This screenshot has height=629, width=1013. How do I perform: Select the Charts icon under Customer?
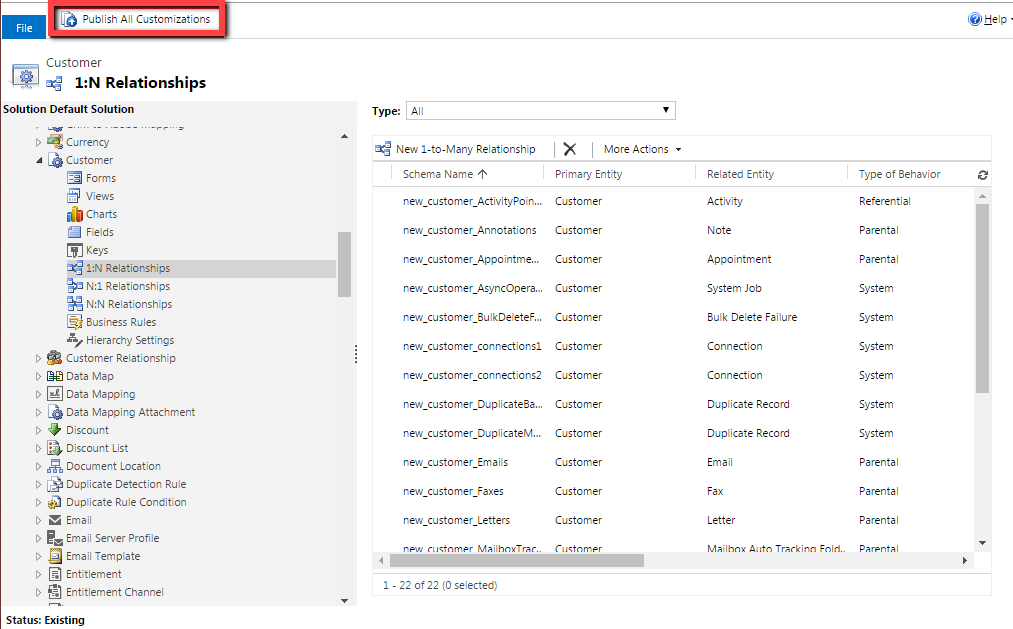tap(75, 213)
